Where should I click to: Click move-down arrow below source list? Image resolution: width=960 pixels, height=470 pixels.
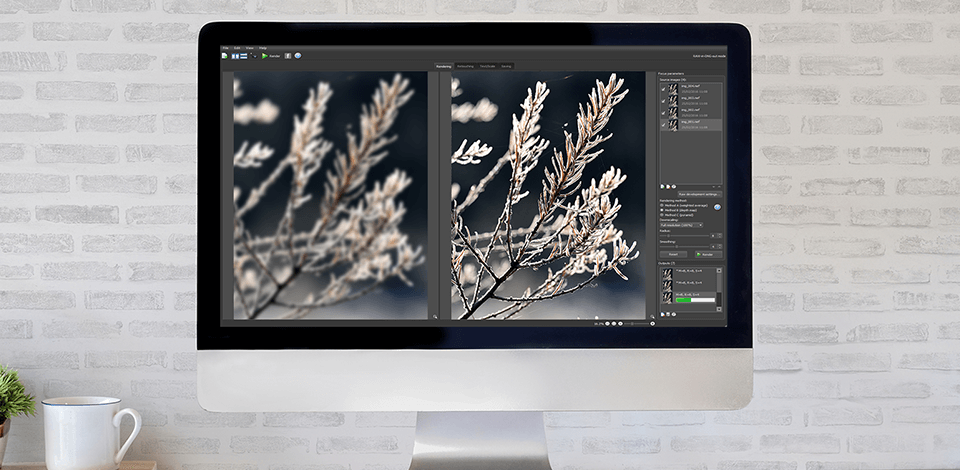(x=713, y=187)
